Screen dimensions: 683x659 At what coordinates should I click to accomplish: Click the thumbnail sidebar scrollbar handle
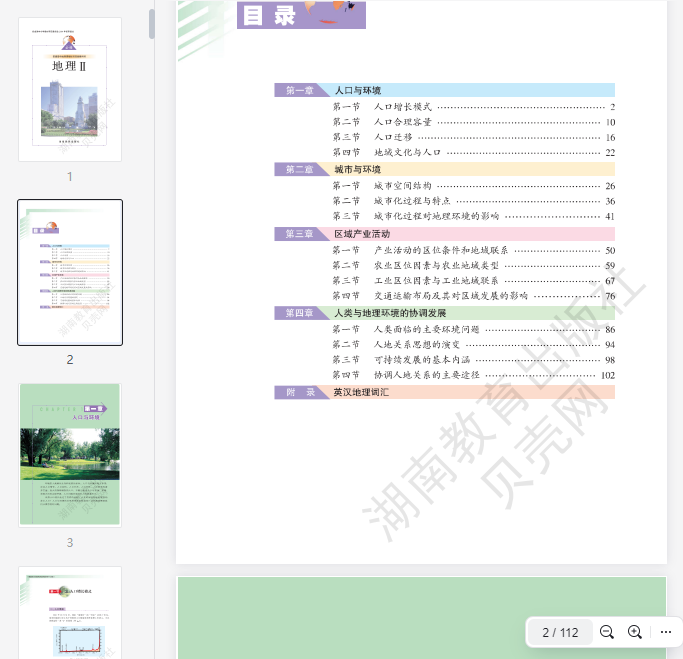coord(152,24)
